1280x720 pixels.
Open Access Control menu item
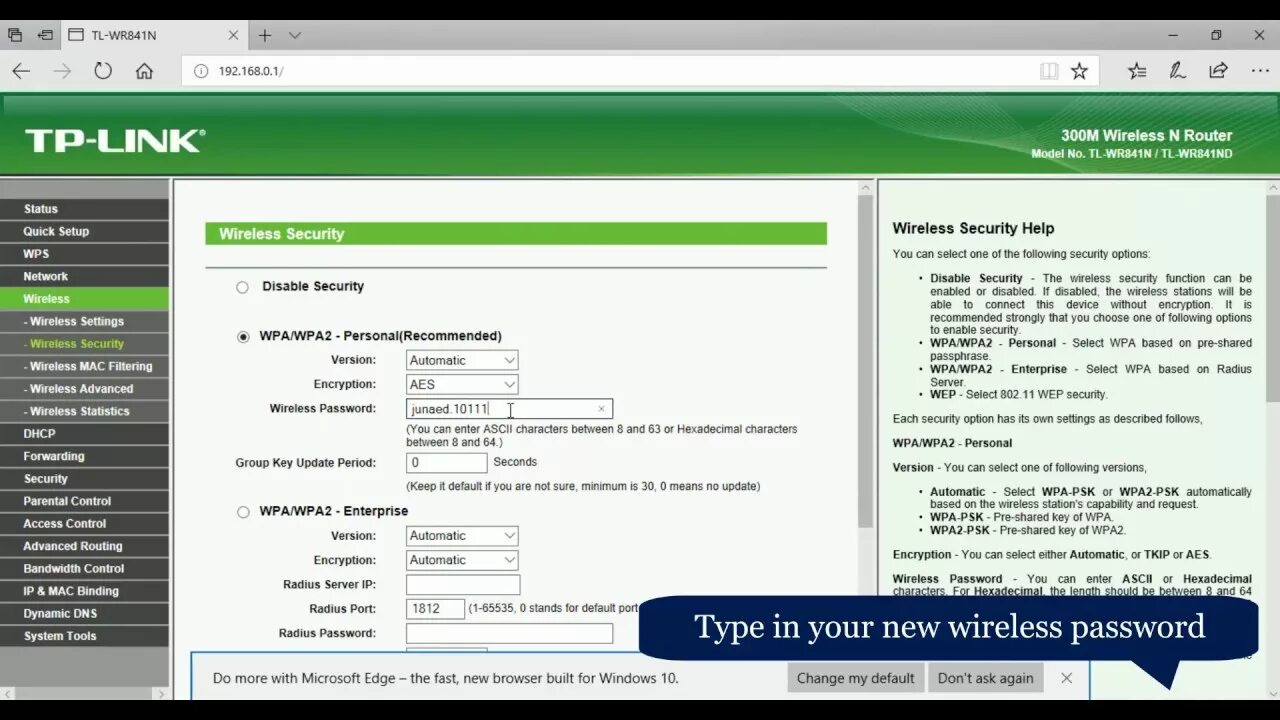coord(84,524)
